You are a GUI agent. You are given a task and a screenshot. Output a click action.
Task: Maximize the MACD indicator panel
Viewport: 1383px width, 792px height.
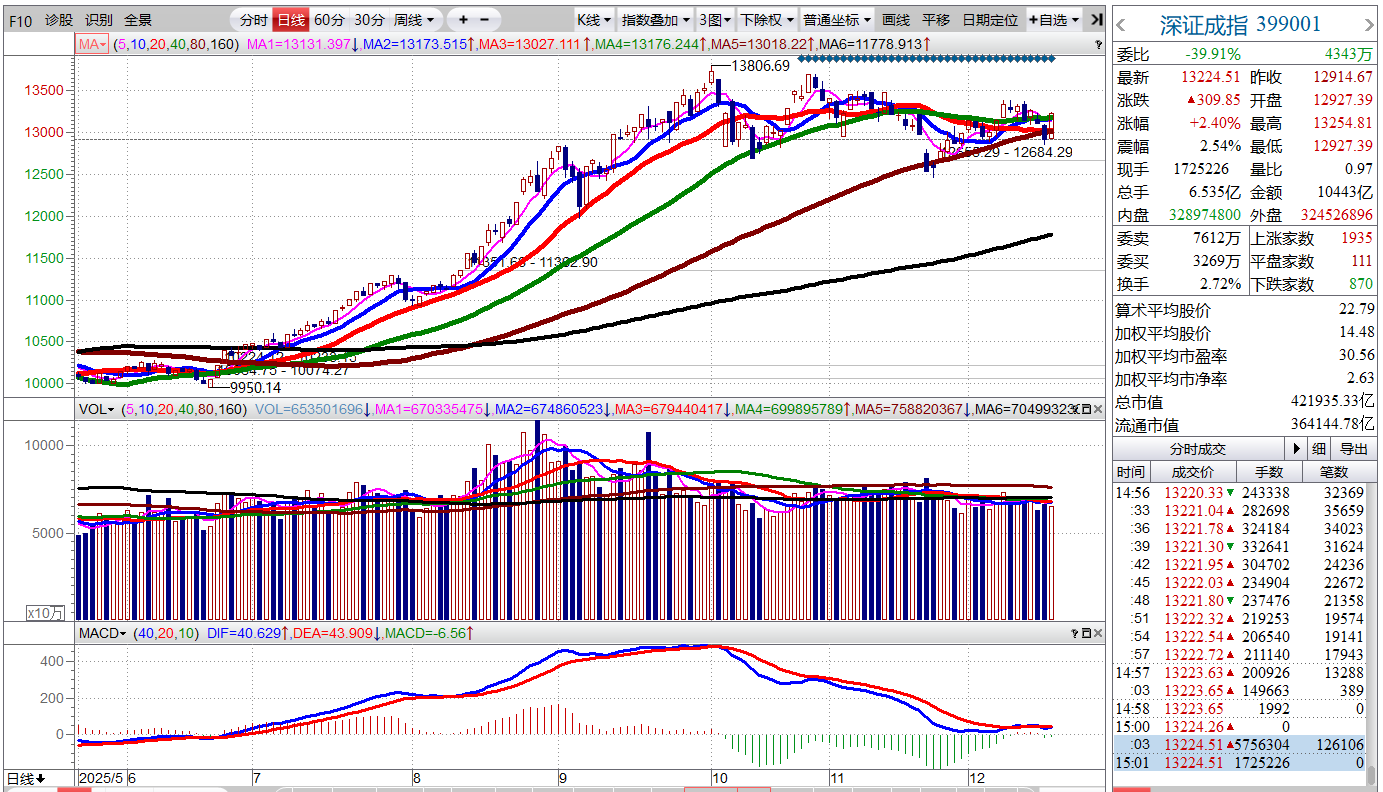pyautogui.click(x=1085, y=634)
